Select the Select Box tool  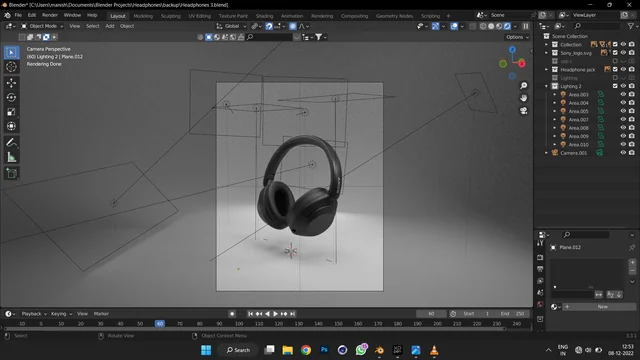11,52
